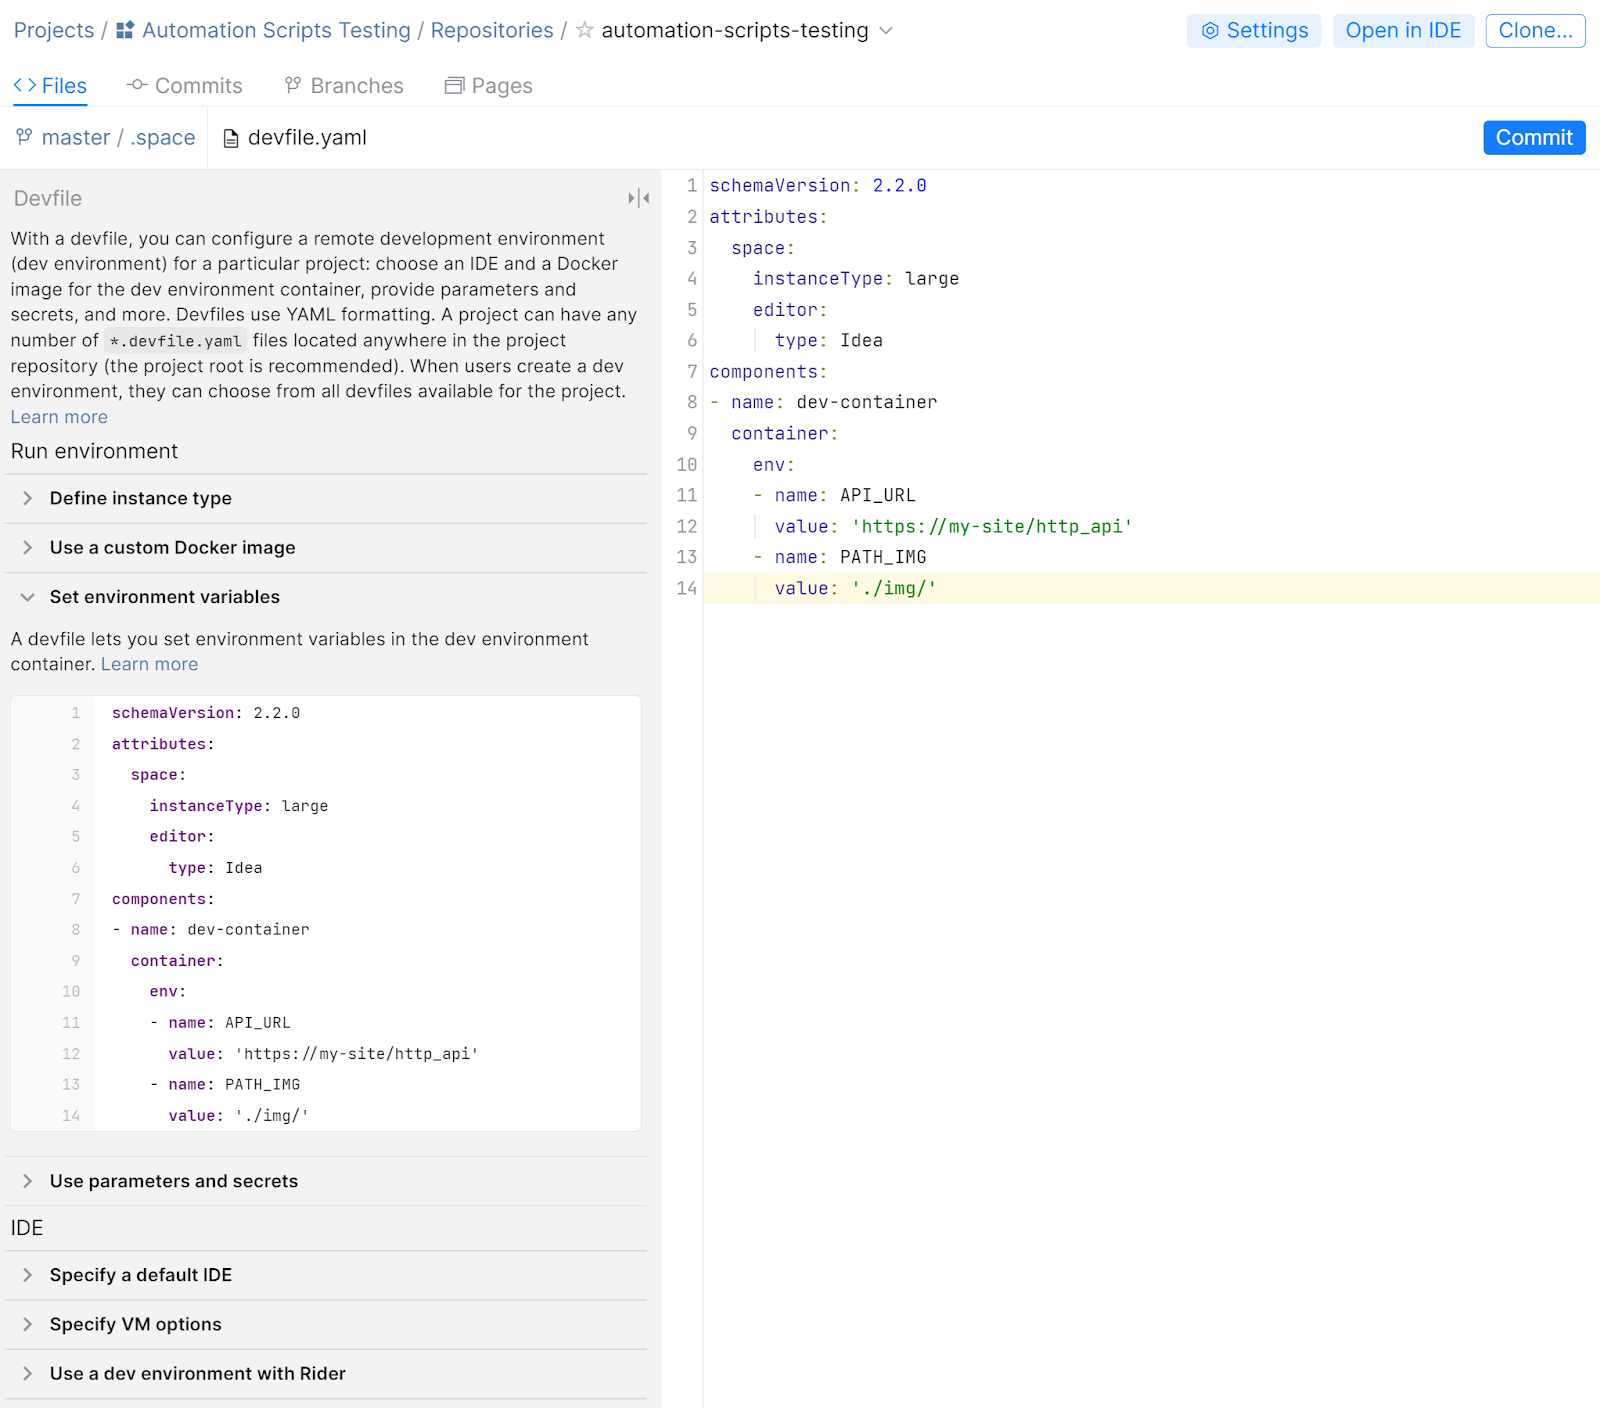Image resolution: width=1600 pixels, height=1408 pixels.
Task: Switch to the Commits tab
Action: point(184,86)
